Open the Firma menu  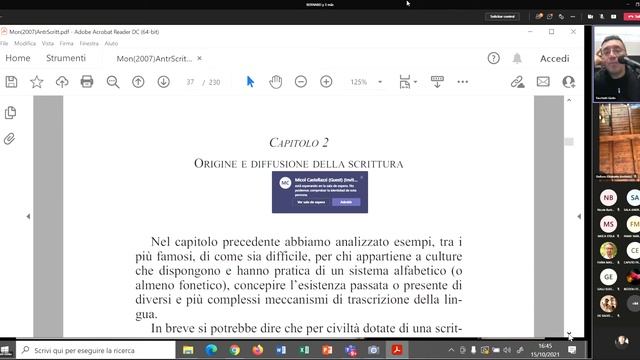(x=67, y=43)
